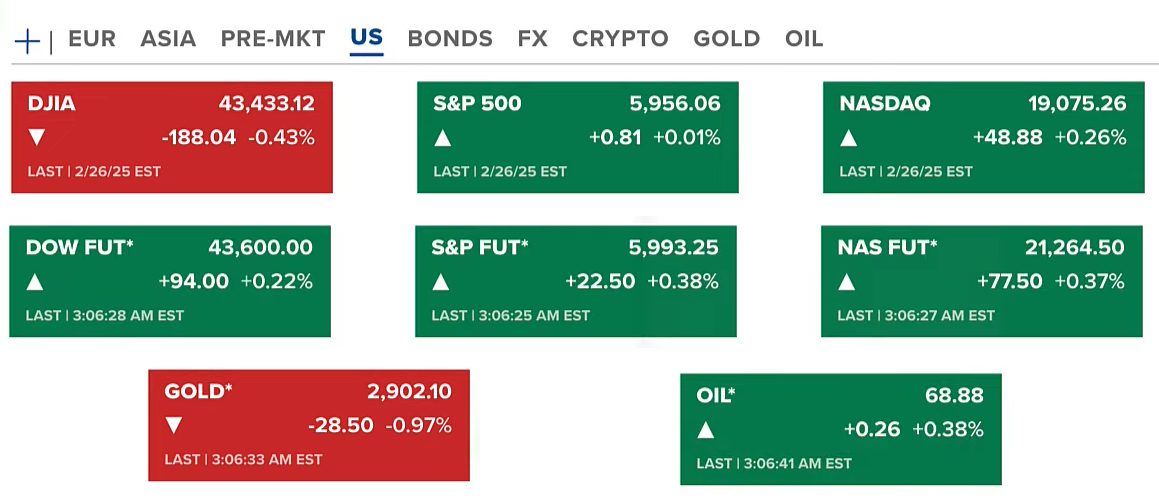Show the BONDS tab
The image size is (1159, 501).
tap(450, 39)
